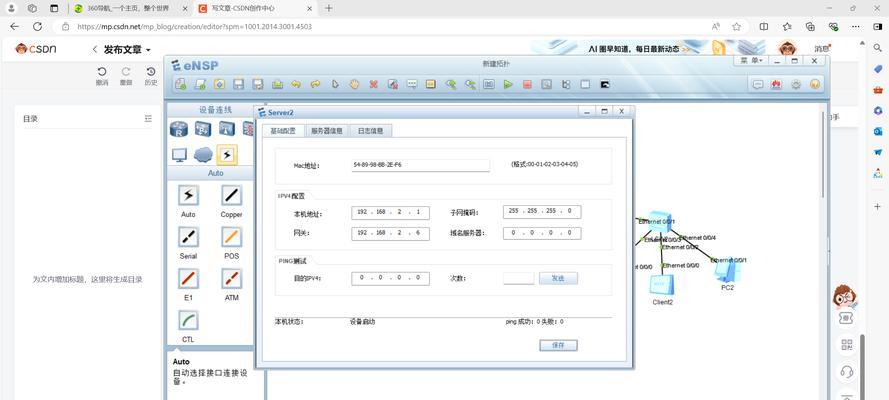Click the Print icon in eNSP toolbar
This screenshot has height=400, width=889.
point(277,84)
